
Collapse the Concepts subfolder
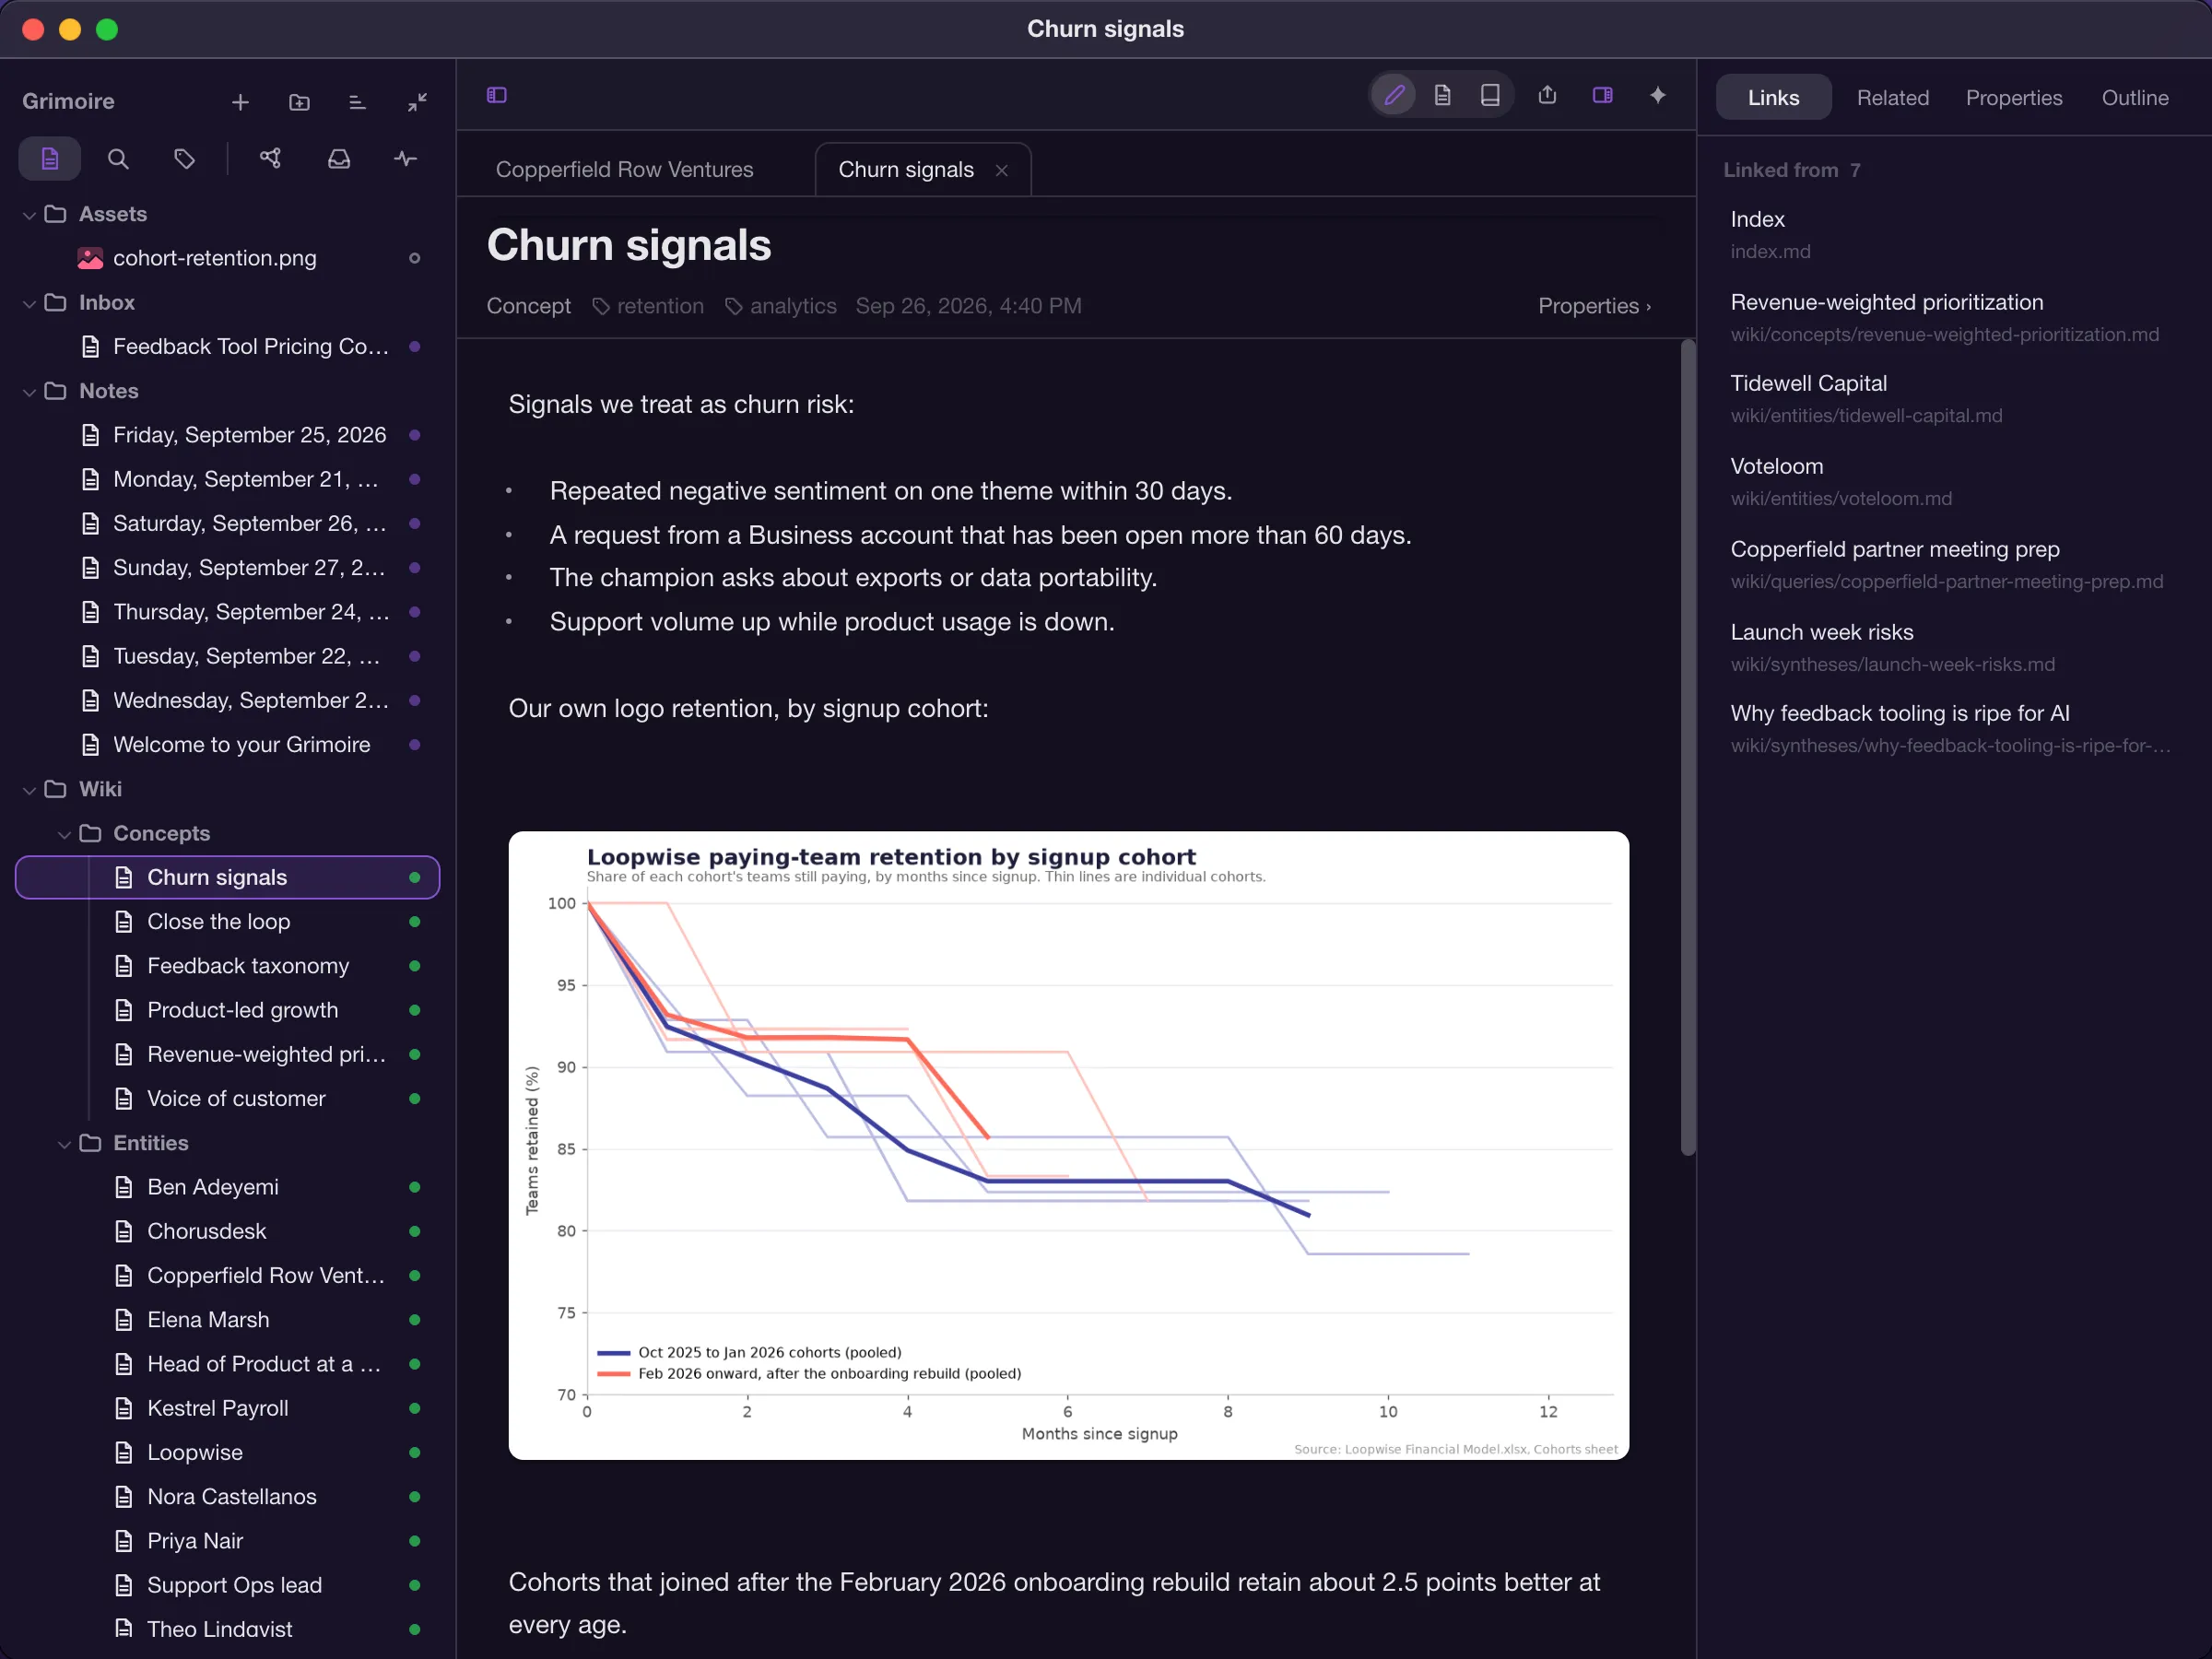coord(64,834)
